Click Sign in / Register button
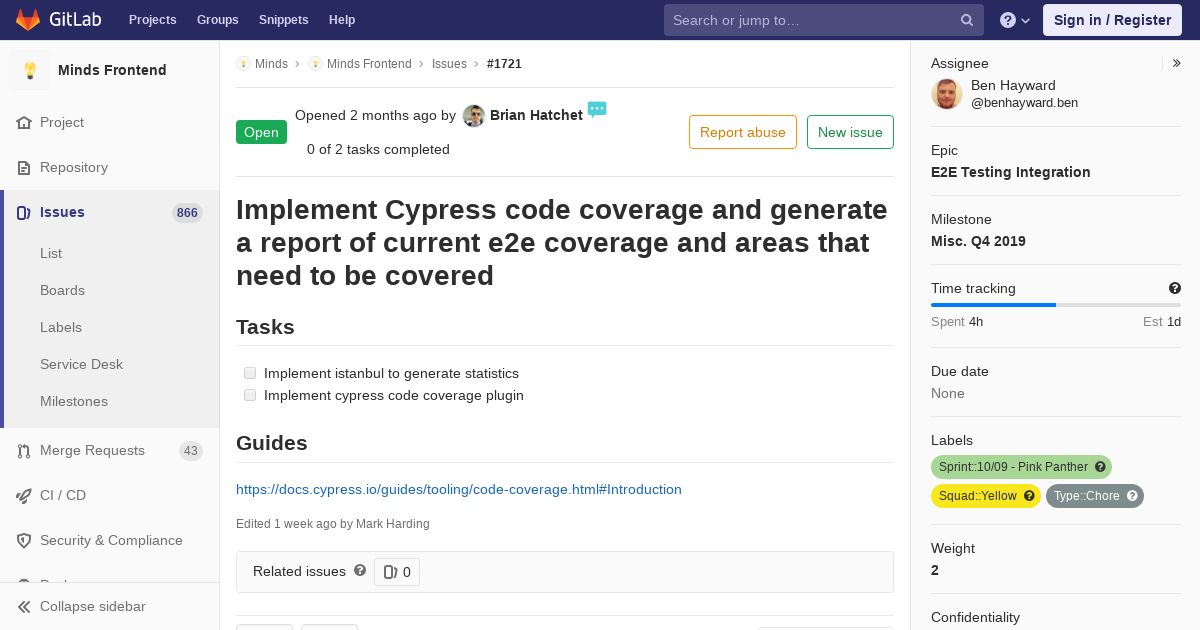Viewport: 1200px width, 630px height. (x=1112, y=20)
